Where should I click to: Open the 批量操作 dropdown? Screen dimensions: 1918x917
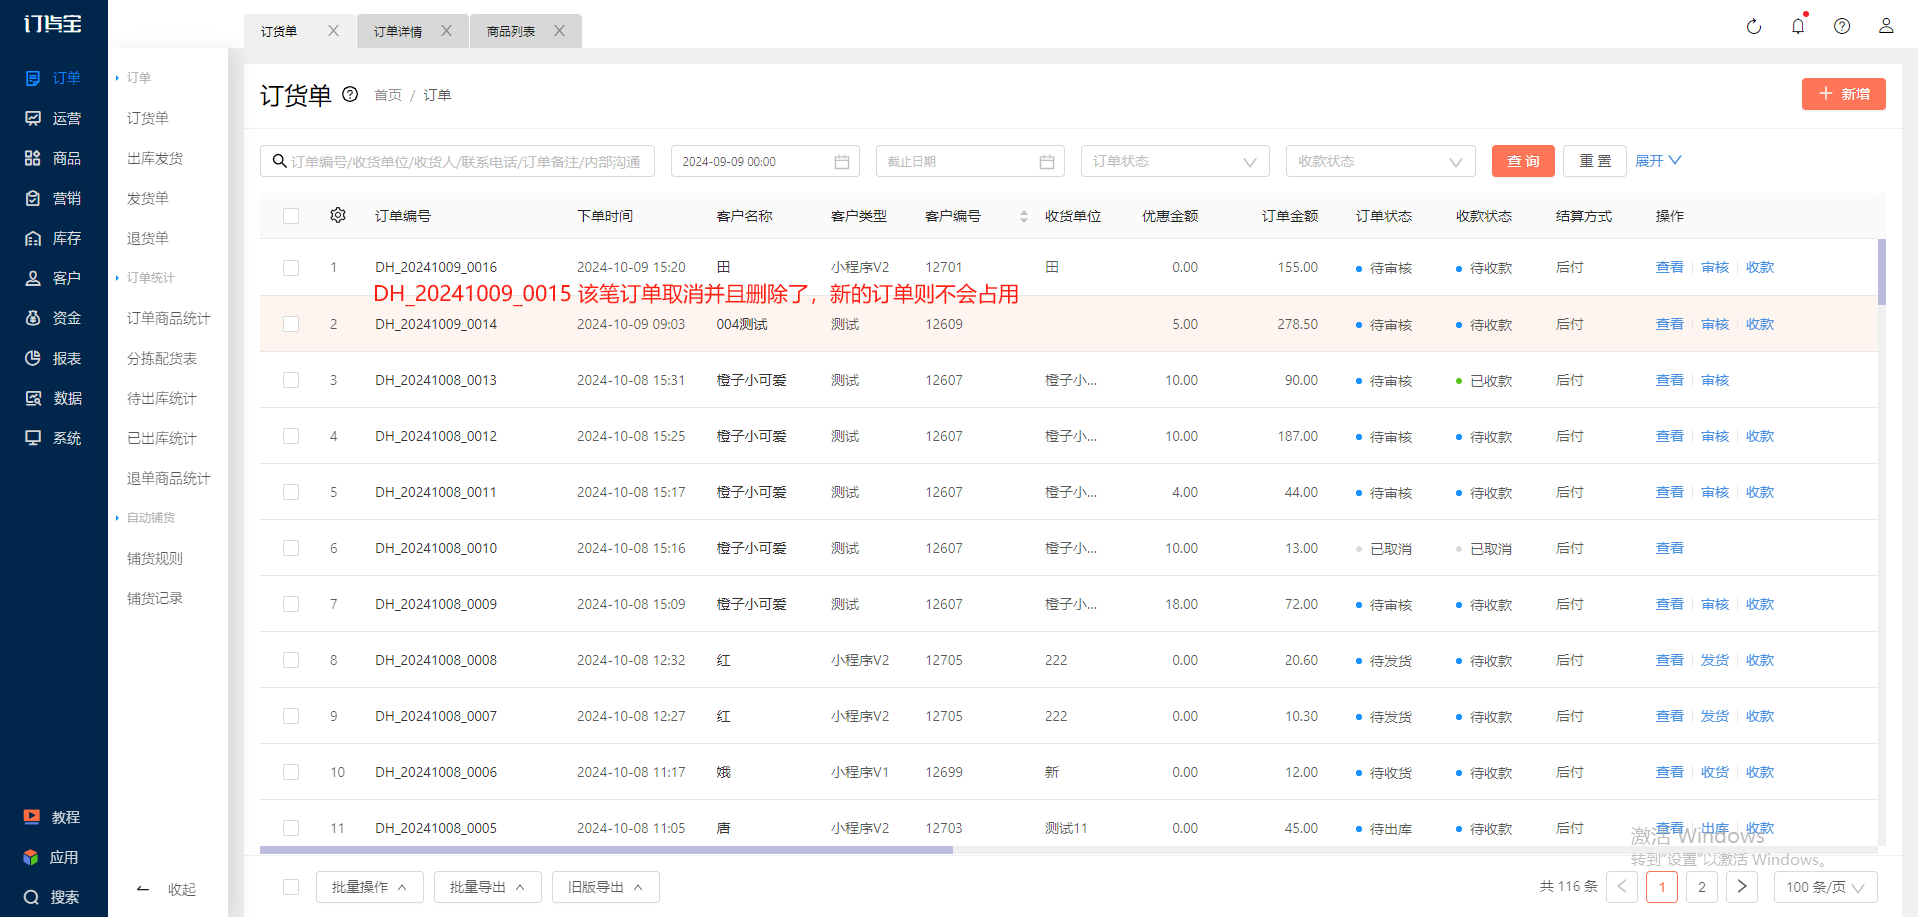[370, 887]
